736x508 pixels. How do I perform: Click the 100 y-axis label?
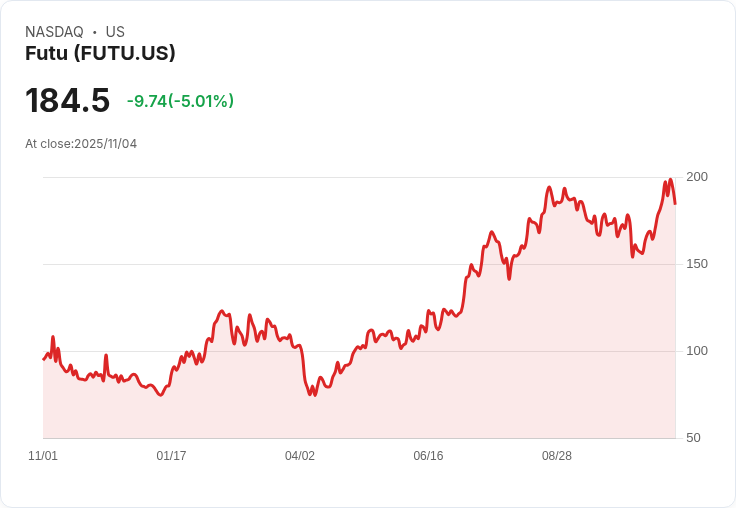(x=697, y=351)
